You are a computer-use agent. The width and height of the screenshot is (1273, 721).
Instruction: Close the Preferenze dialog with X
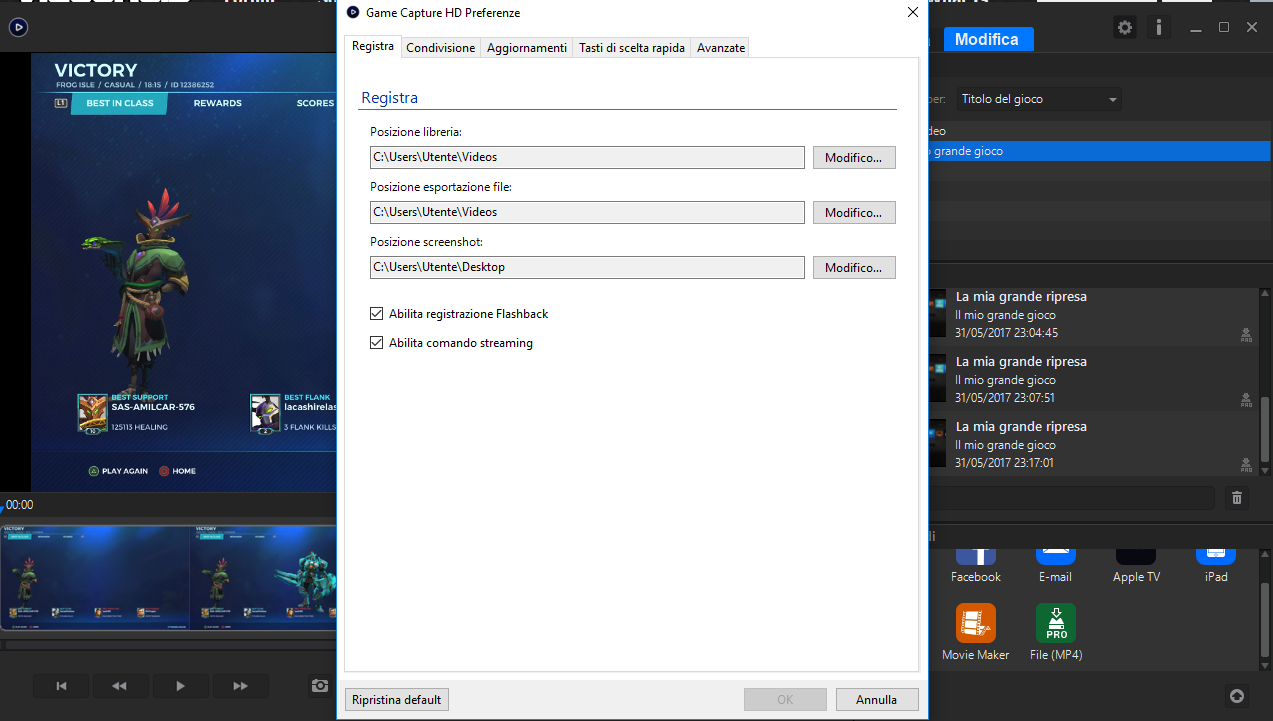(912, 13)
